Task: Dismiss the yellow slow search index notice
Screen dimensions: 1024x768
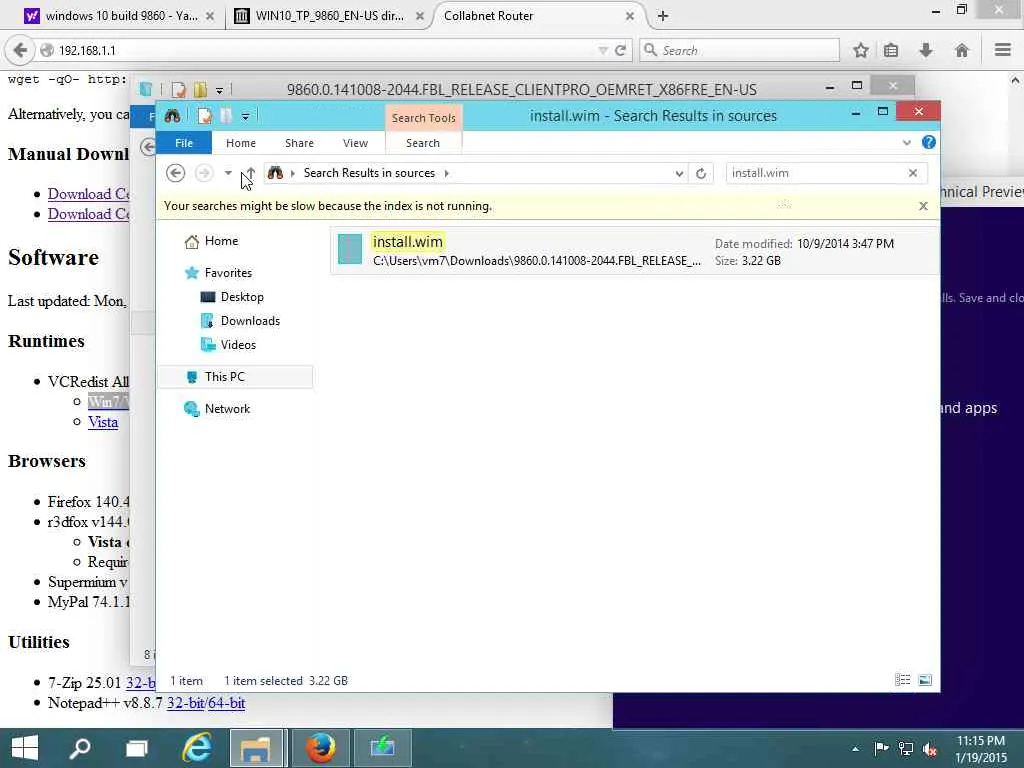Action: [x=923, y=206]
